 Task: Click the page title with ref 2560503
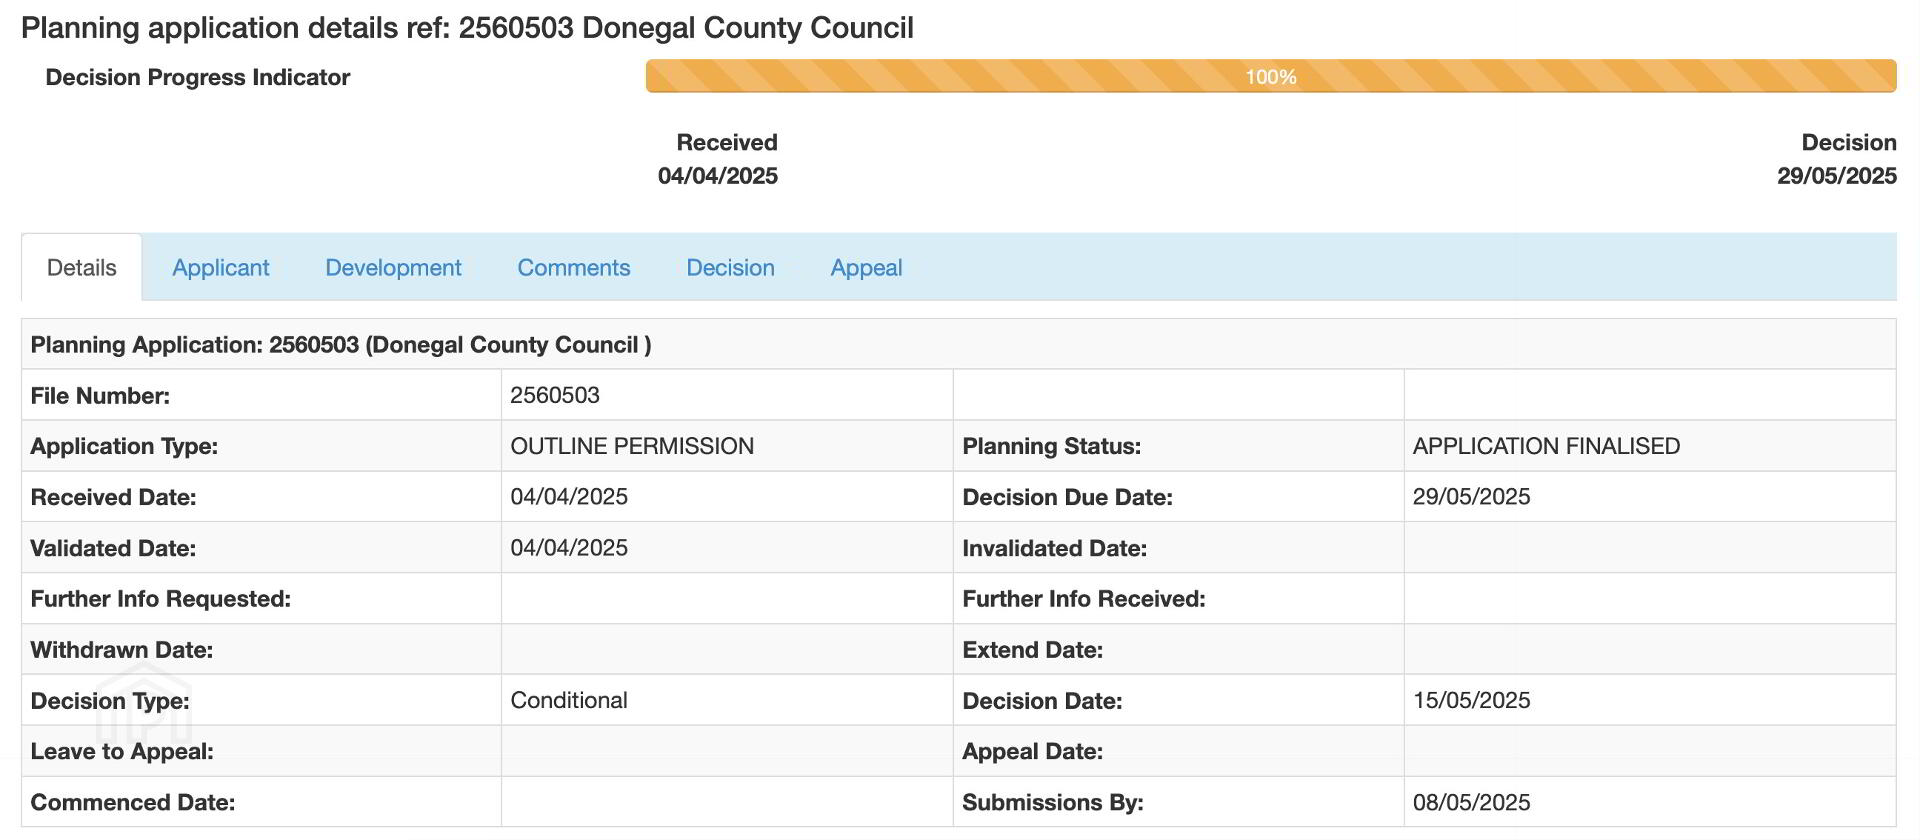(467, 28)
